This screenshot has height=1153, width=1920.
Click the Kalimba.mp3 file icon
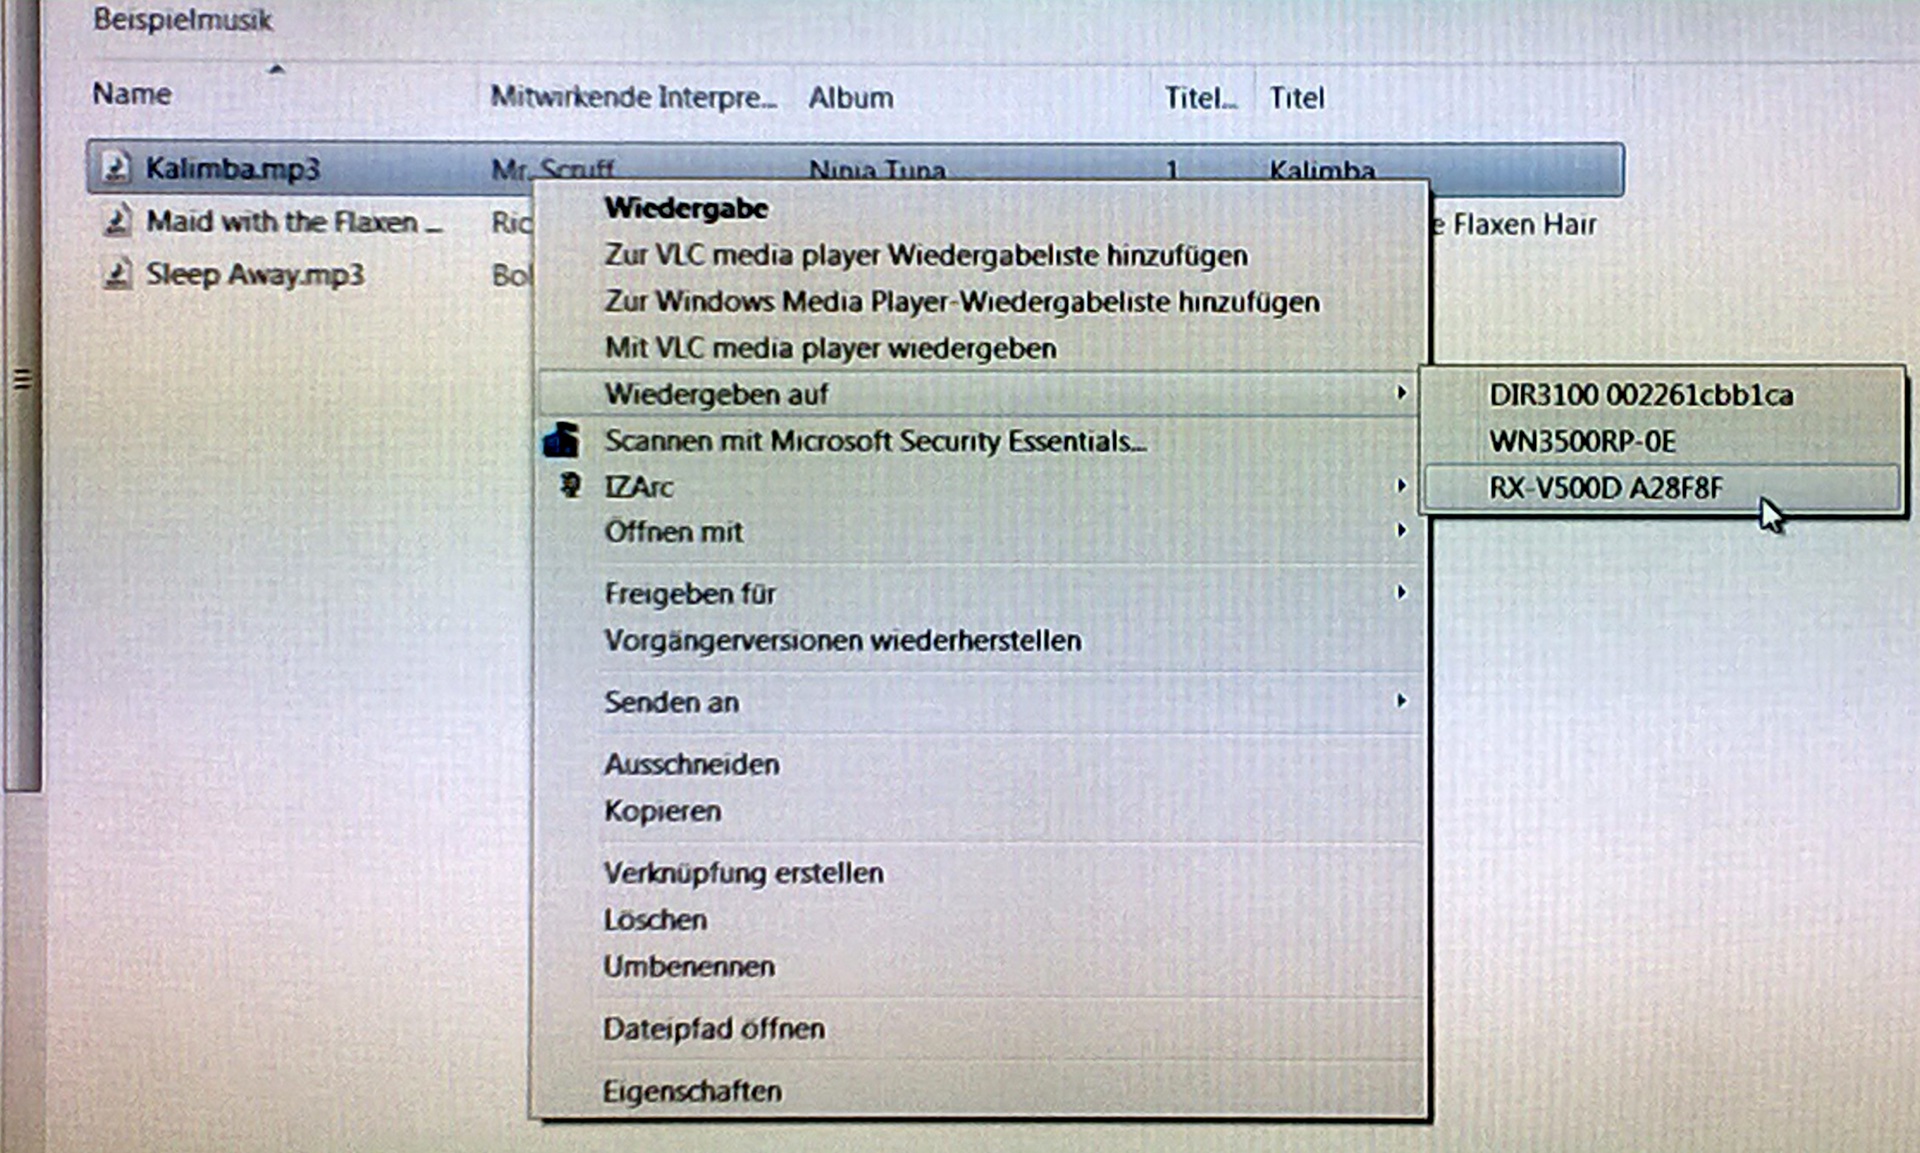click(117, 167)
